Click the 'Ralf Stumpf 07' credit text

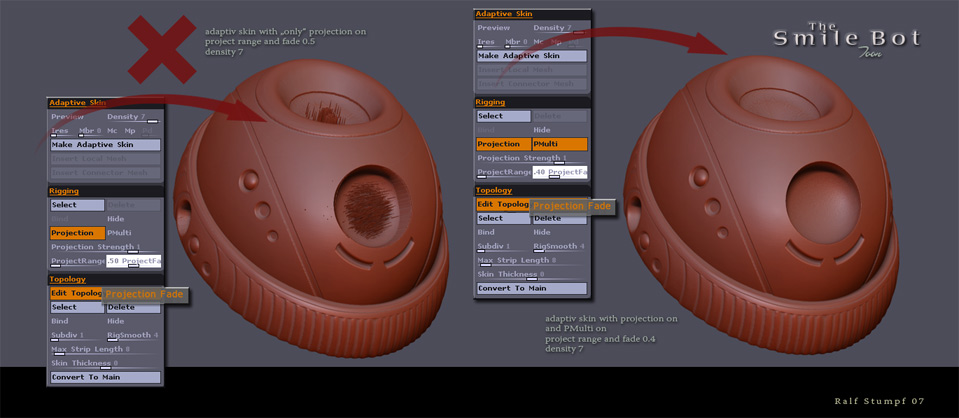click(879, 401)
